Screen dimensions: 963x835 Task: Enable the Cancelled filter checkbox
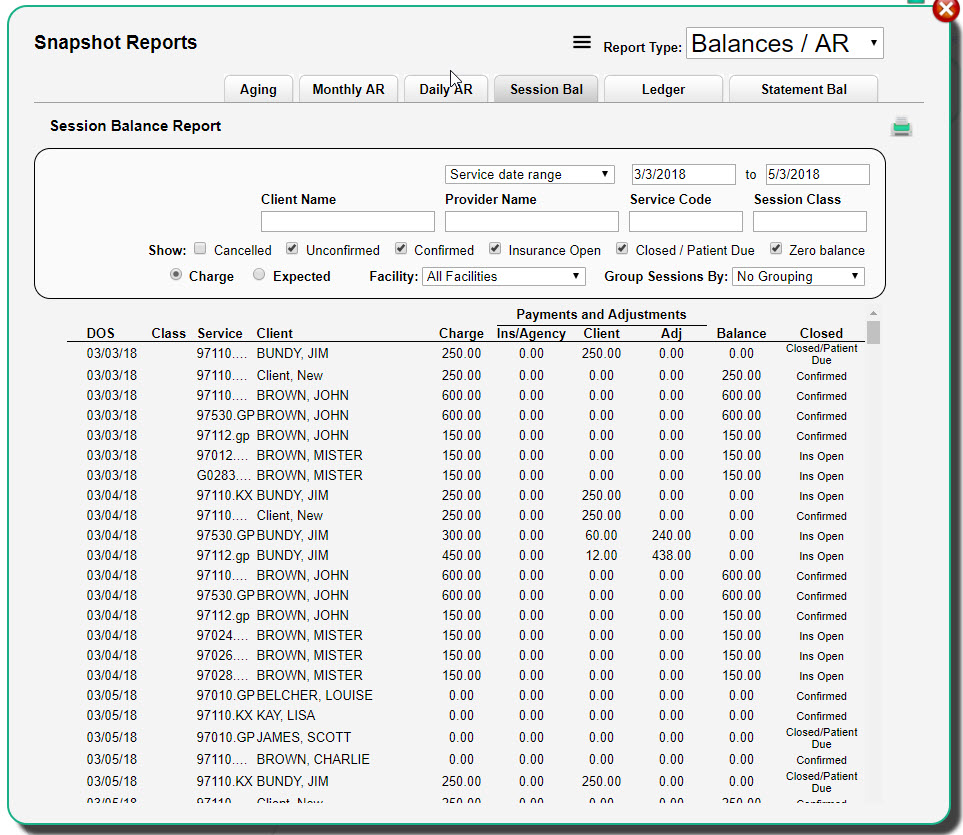pyautogui.click(x=200, y=249)
